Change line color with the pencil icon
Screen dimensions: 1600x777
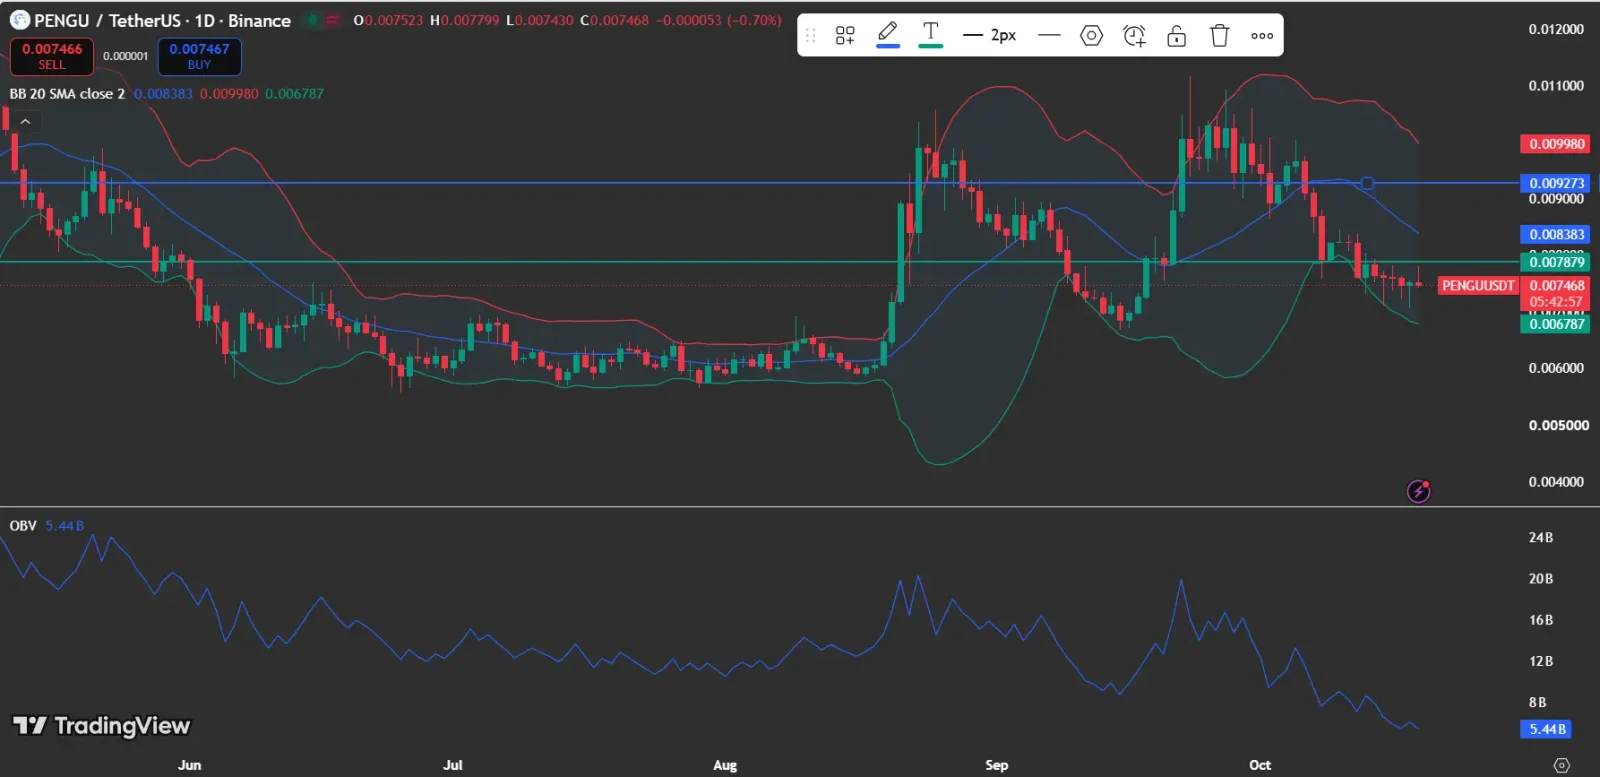[x=887, y=35]
